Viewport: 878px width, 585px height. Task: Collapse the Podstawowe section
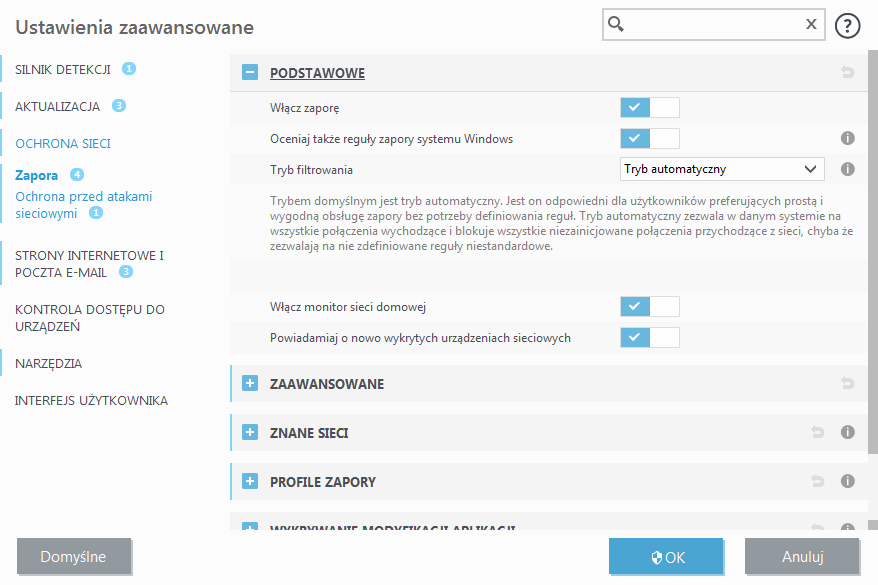(250, 73)
